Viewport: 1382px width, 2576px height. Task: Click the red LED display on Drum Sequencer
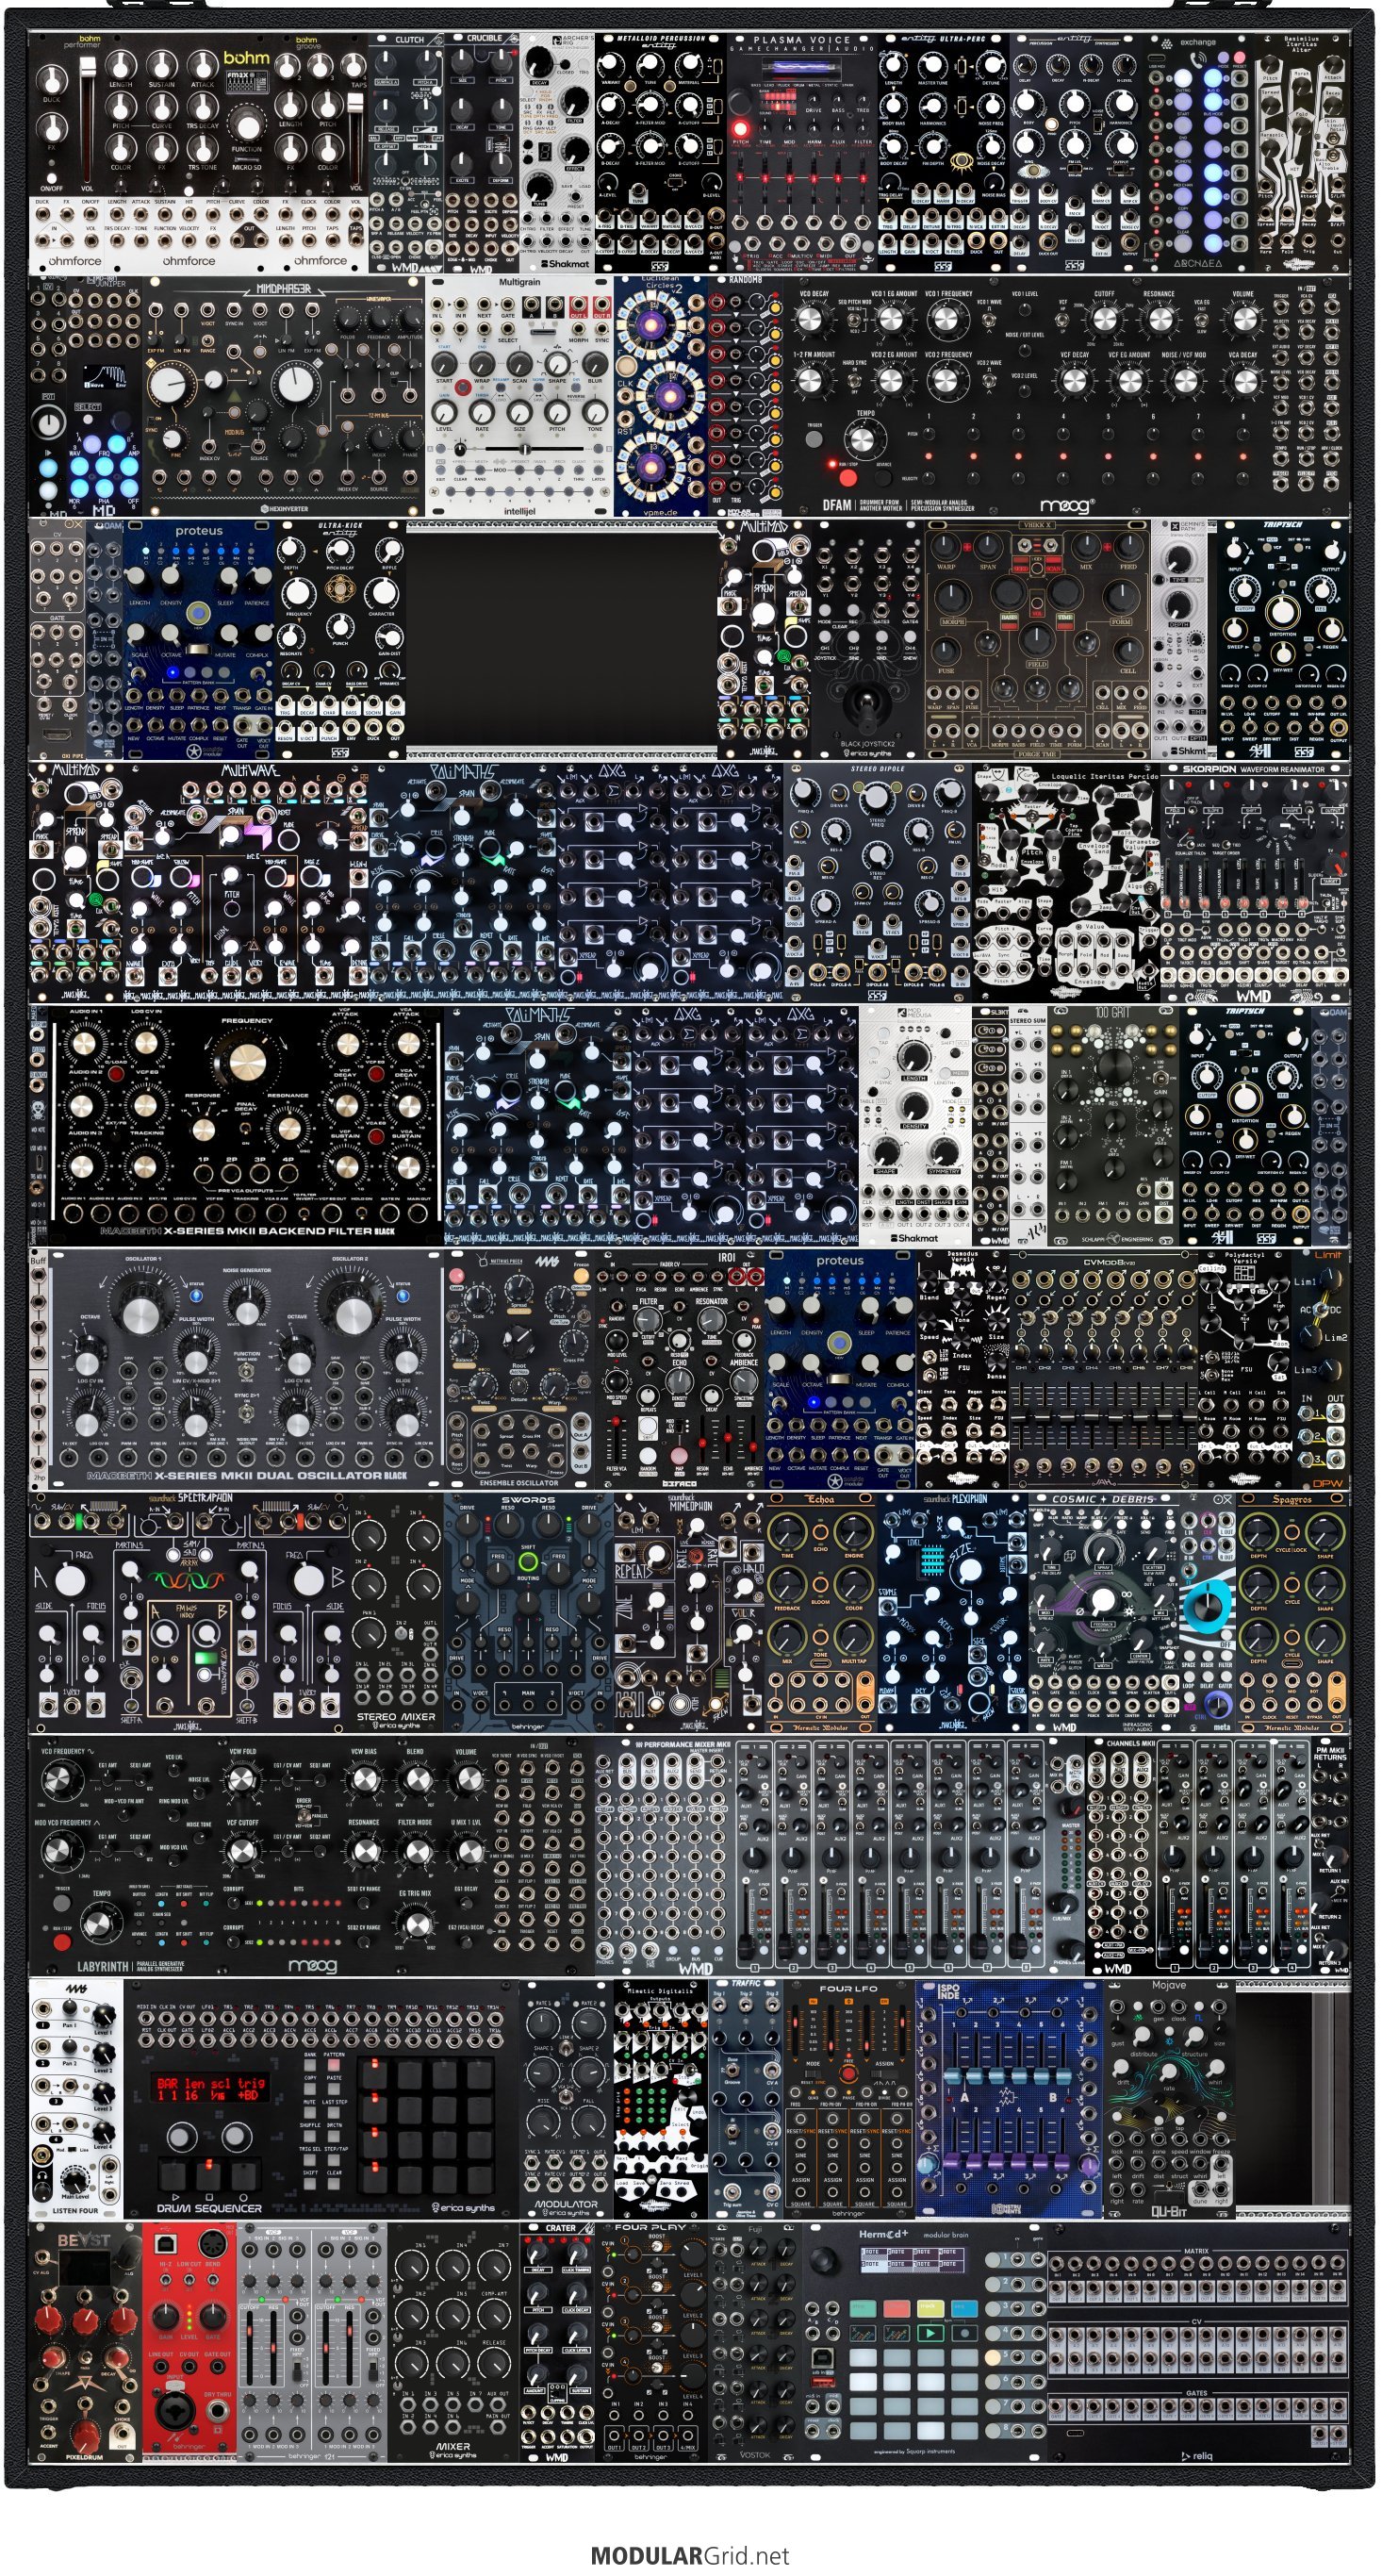(210, 2088)
